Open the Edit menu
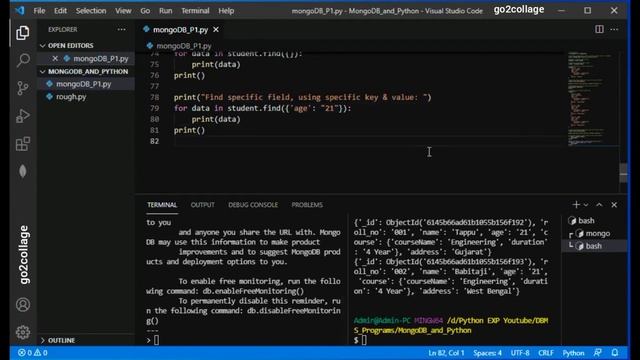 pyautogui.click(x=60, y=11)
